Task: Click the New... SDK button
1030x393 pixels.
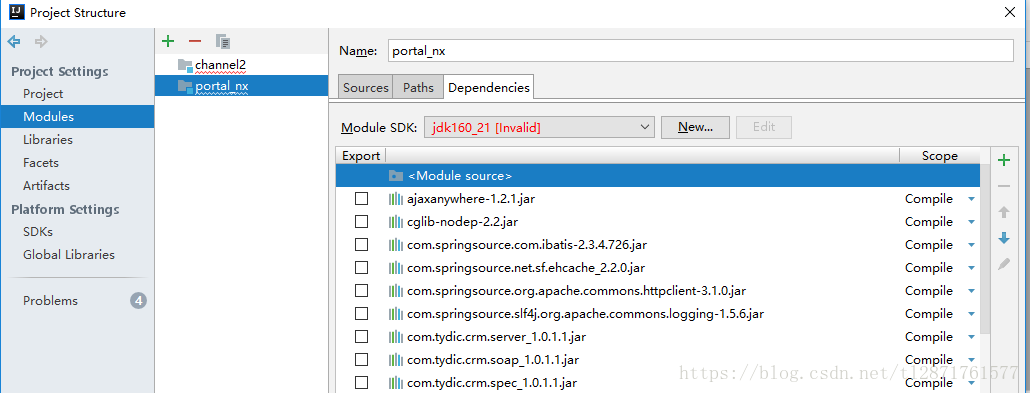Action: tap(695, 127)
